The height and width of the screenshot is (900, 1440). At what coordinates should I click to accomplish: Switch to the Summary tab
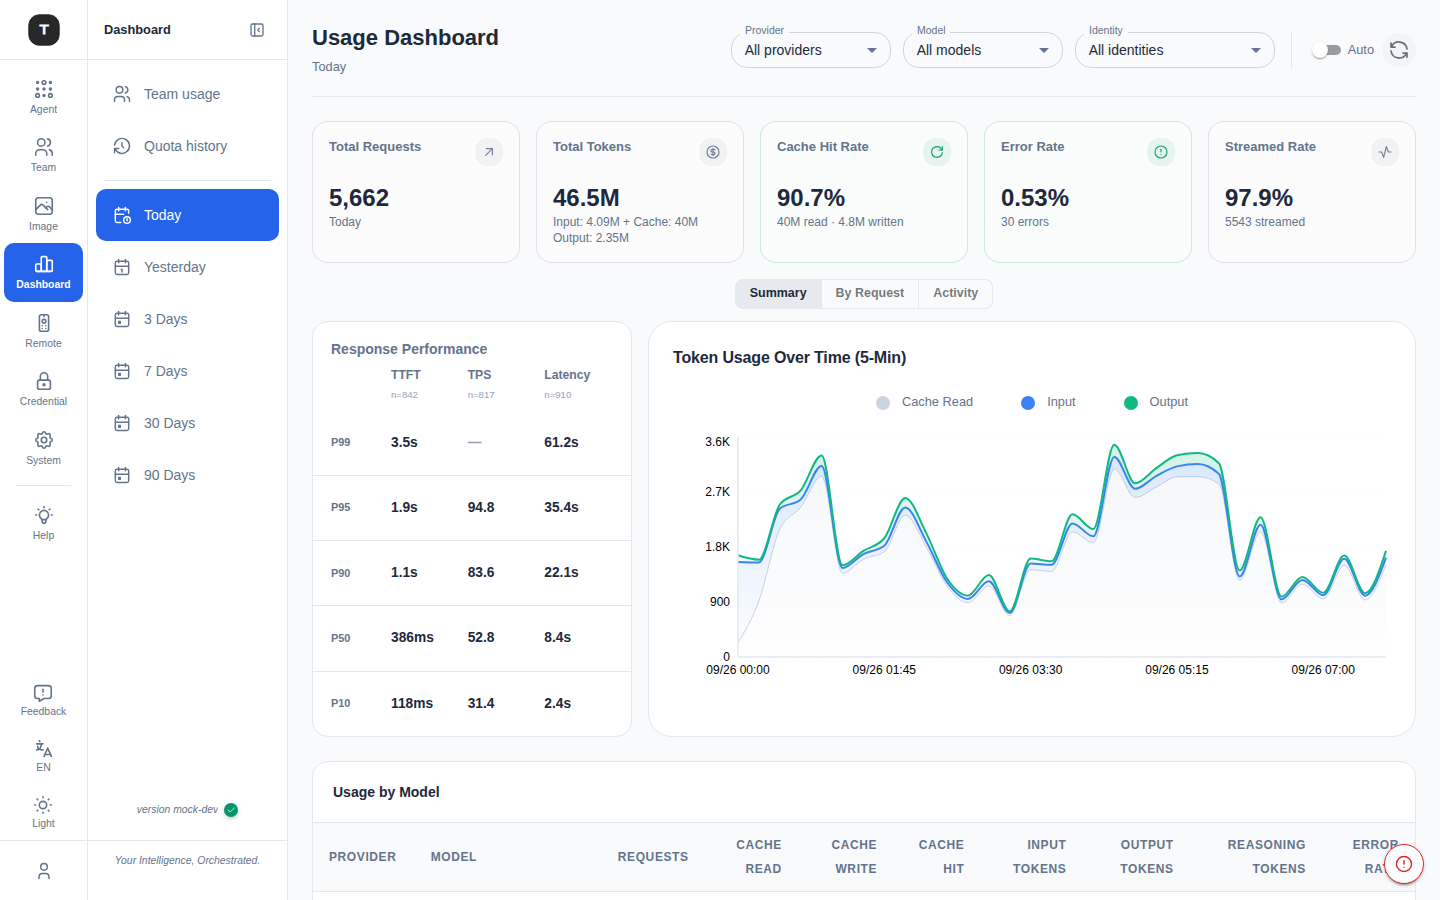(x=778, y=293)
